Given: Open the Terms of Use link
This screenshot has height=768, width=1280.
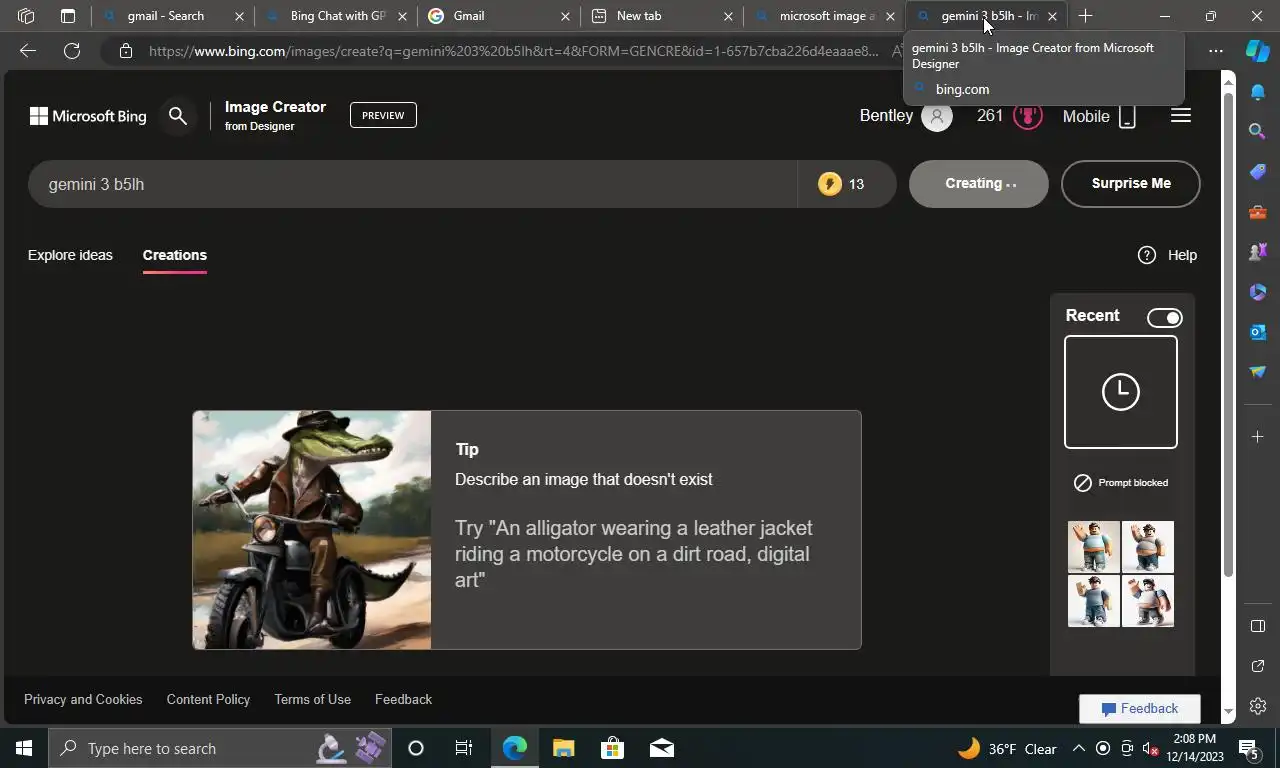Looking at the screenshot, I should (313, 699).
